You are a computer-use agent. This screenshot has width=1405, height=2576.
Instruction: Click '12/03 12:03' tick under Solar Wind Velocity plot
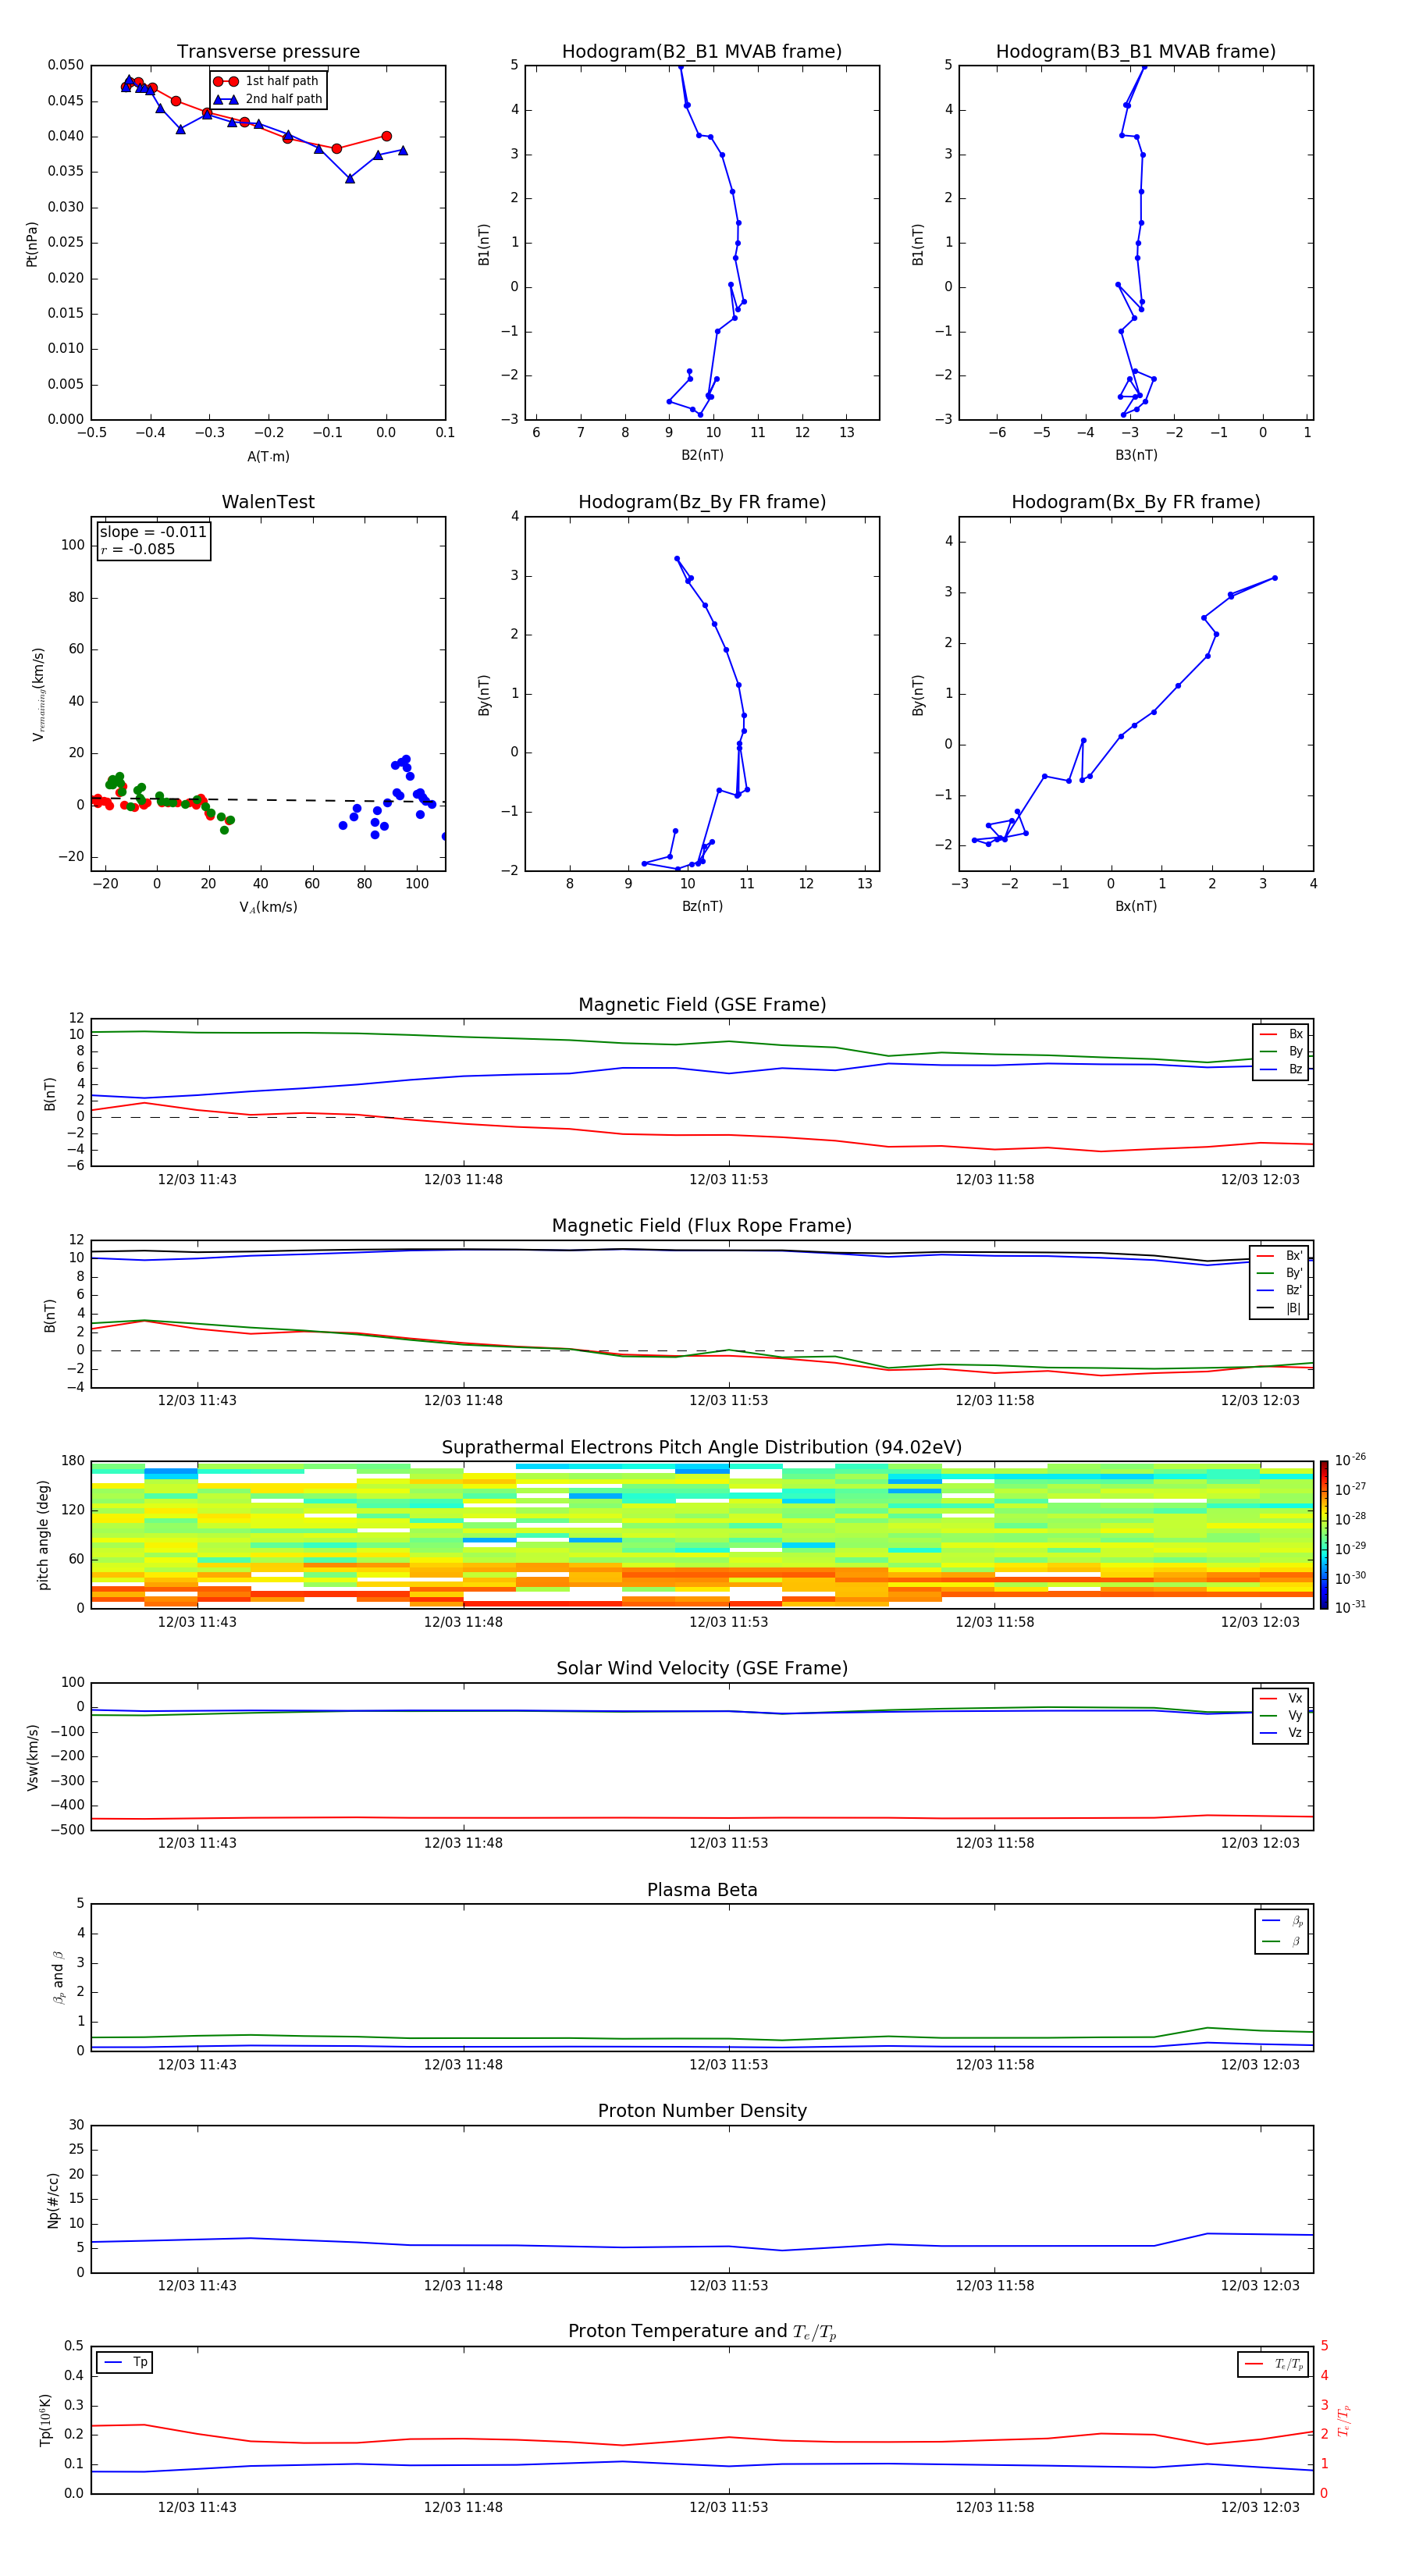[x=1260, y=1843]
